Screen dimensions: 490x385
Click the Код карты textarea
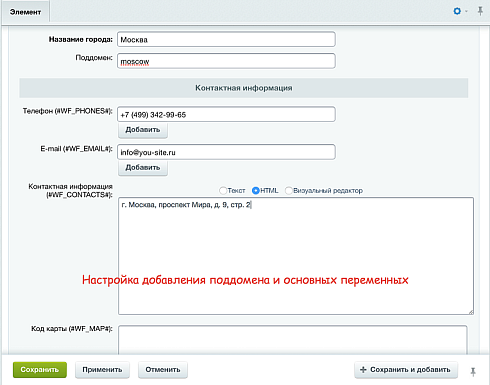click(293, 340)
